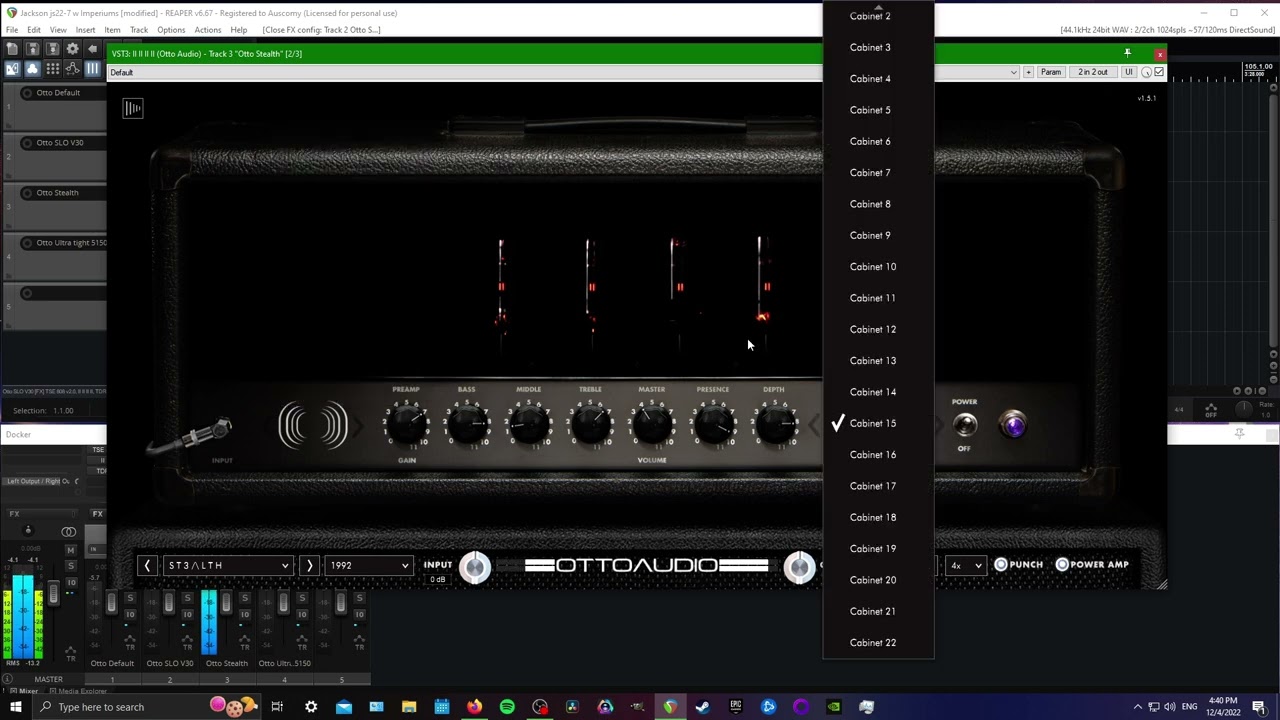Click the New project toolbar icon
The width and height of the screenshot is (1280, 720).
tap(12, 49)
